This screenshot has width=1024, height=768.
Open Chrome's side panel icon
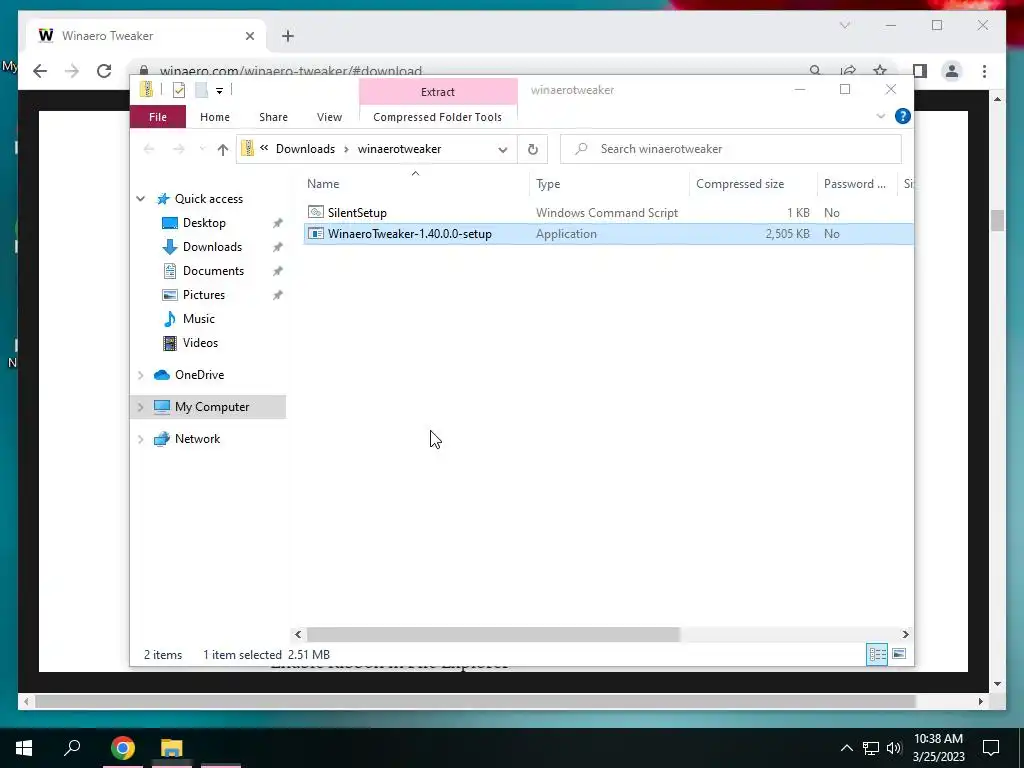click(920, 71)
